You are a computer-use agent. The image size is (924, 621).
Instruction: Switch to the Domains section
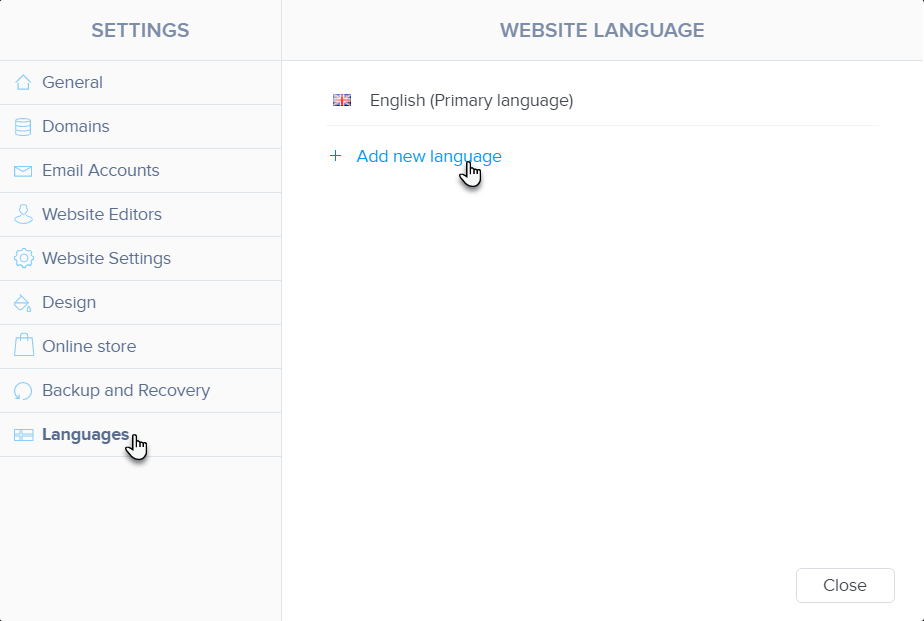(76, 127)
